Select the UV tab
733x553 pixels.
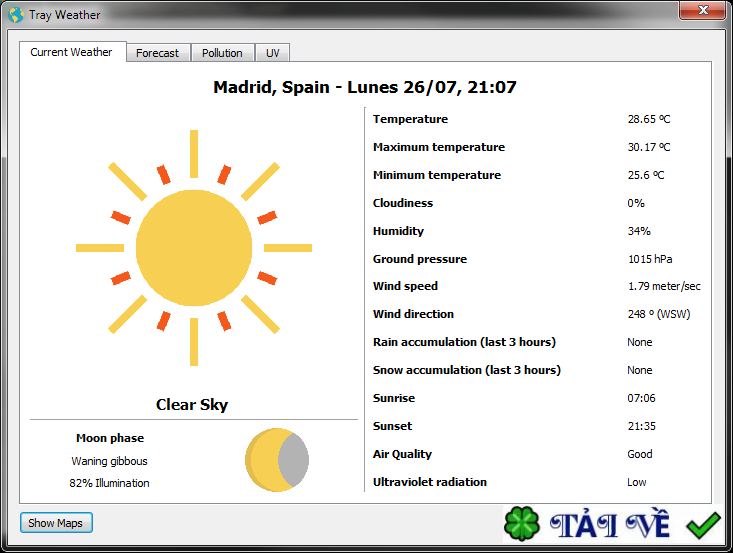coord(272,53)
